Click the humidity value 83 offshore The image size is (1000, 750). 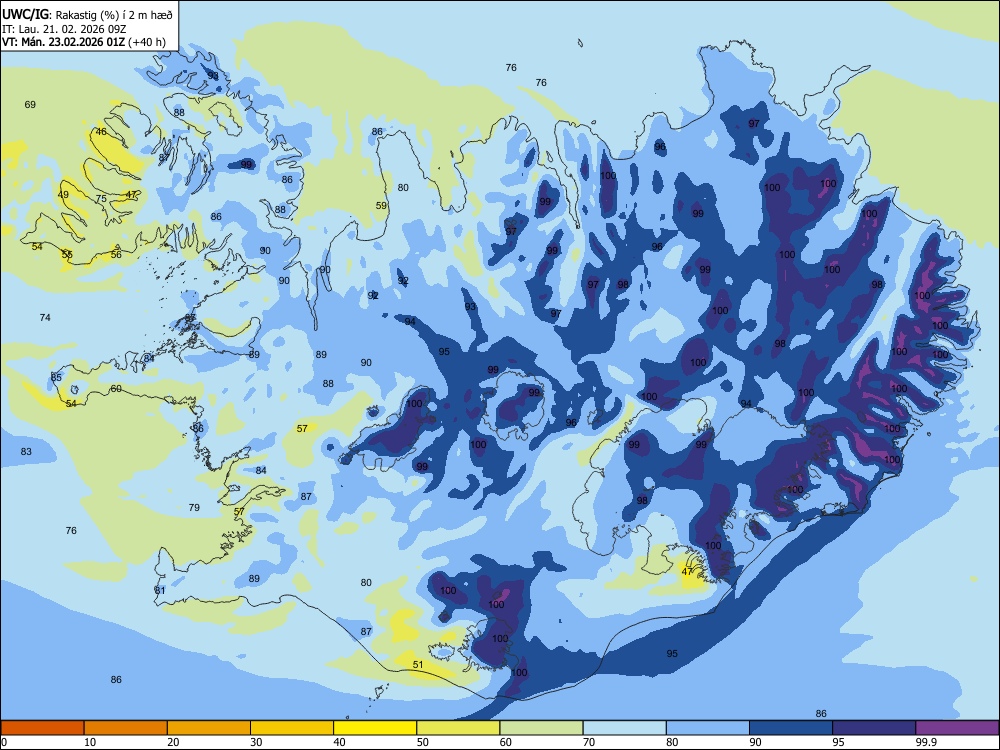tap(26, 452)
